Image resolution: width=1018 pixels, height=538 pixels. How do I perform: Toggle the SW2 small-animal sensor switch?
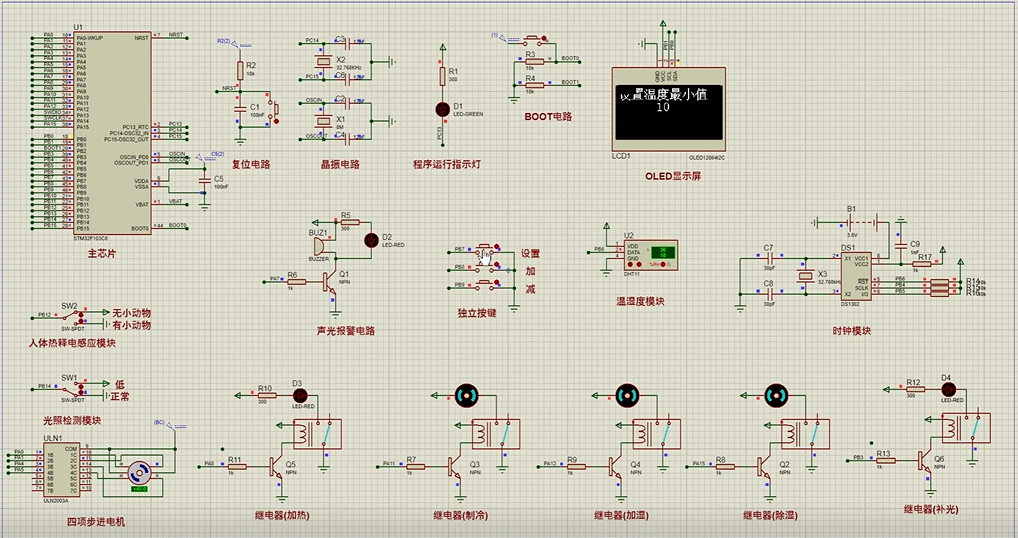point(74,316)
